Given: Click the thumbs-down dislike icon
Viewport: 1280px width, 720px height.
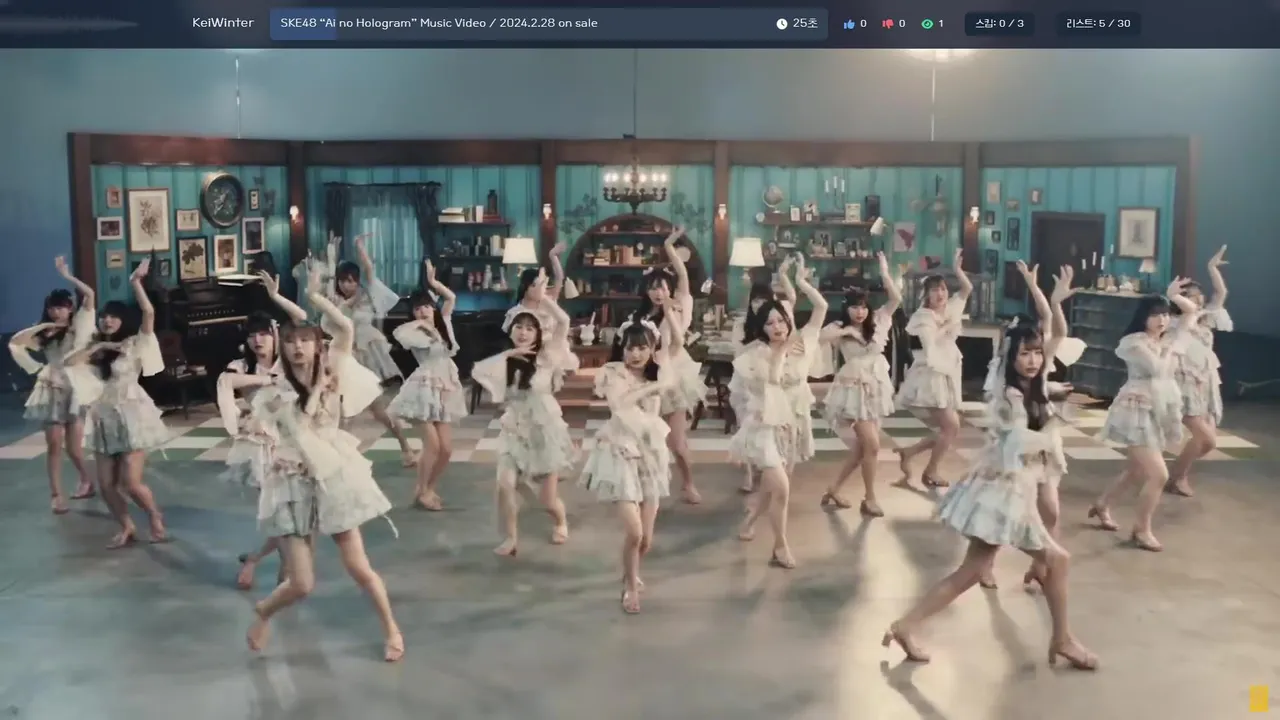Looking at the screenshot, I should coord(887,23).
